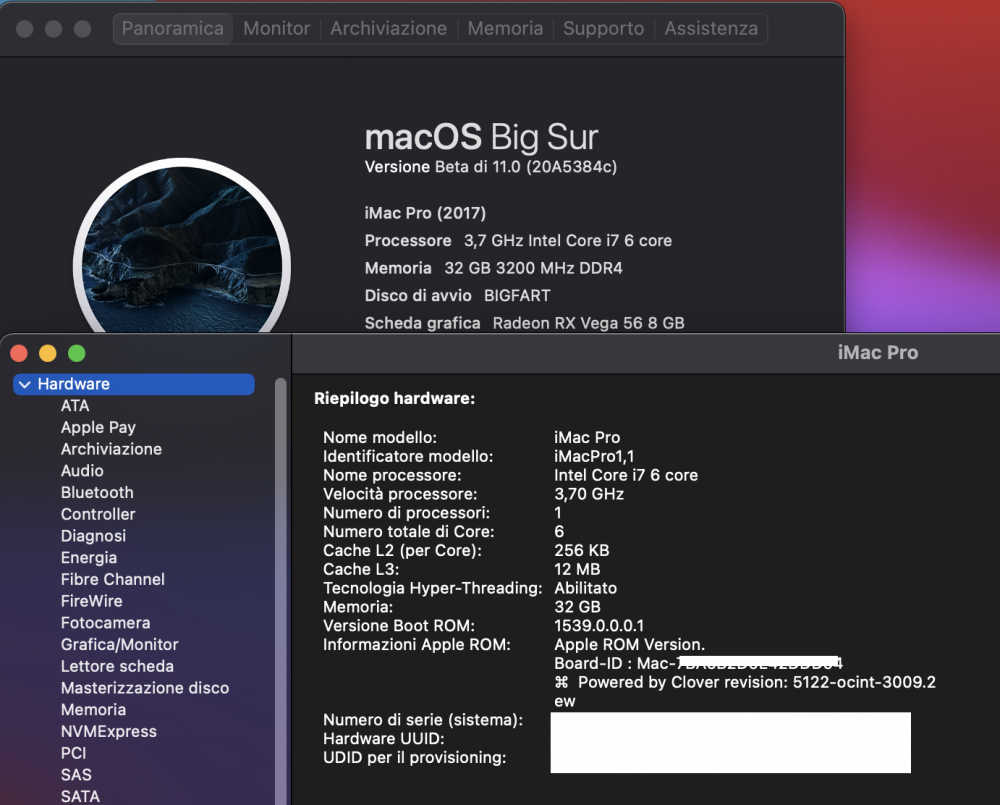Viewport: 1000px width, 805px height.
Task: Select Bluetooth in the sidebar
Action: tap(97, 492)
